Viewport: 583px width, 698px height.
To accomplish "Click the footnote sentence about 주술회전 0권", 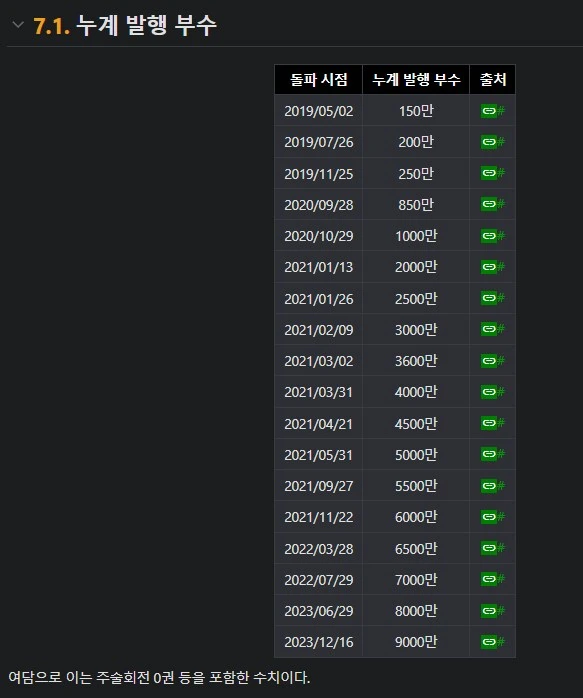I will (x=159, y=678).
